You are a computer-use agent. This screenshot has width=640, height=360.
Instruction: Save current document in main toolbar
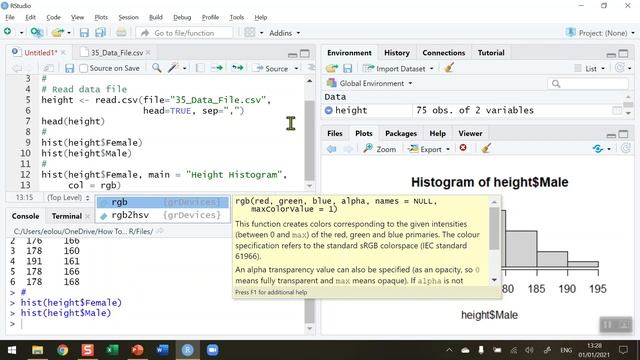coord(84,33)
